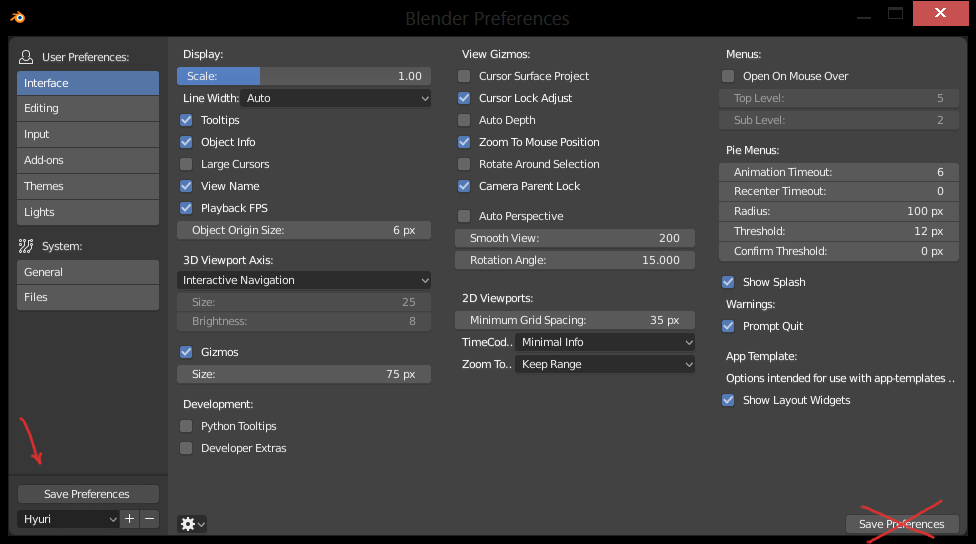Toggle Camera Parent Lock checkbox
This screenshot has height=544, width=976.
(x=464, y=186)
